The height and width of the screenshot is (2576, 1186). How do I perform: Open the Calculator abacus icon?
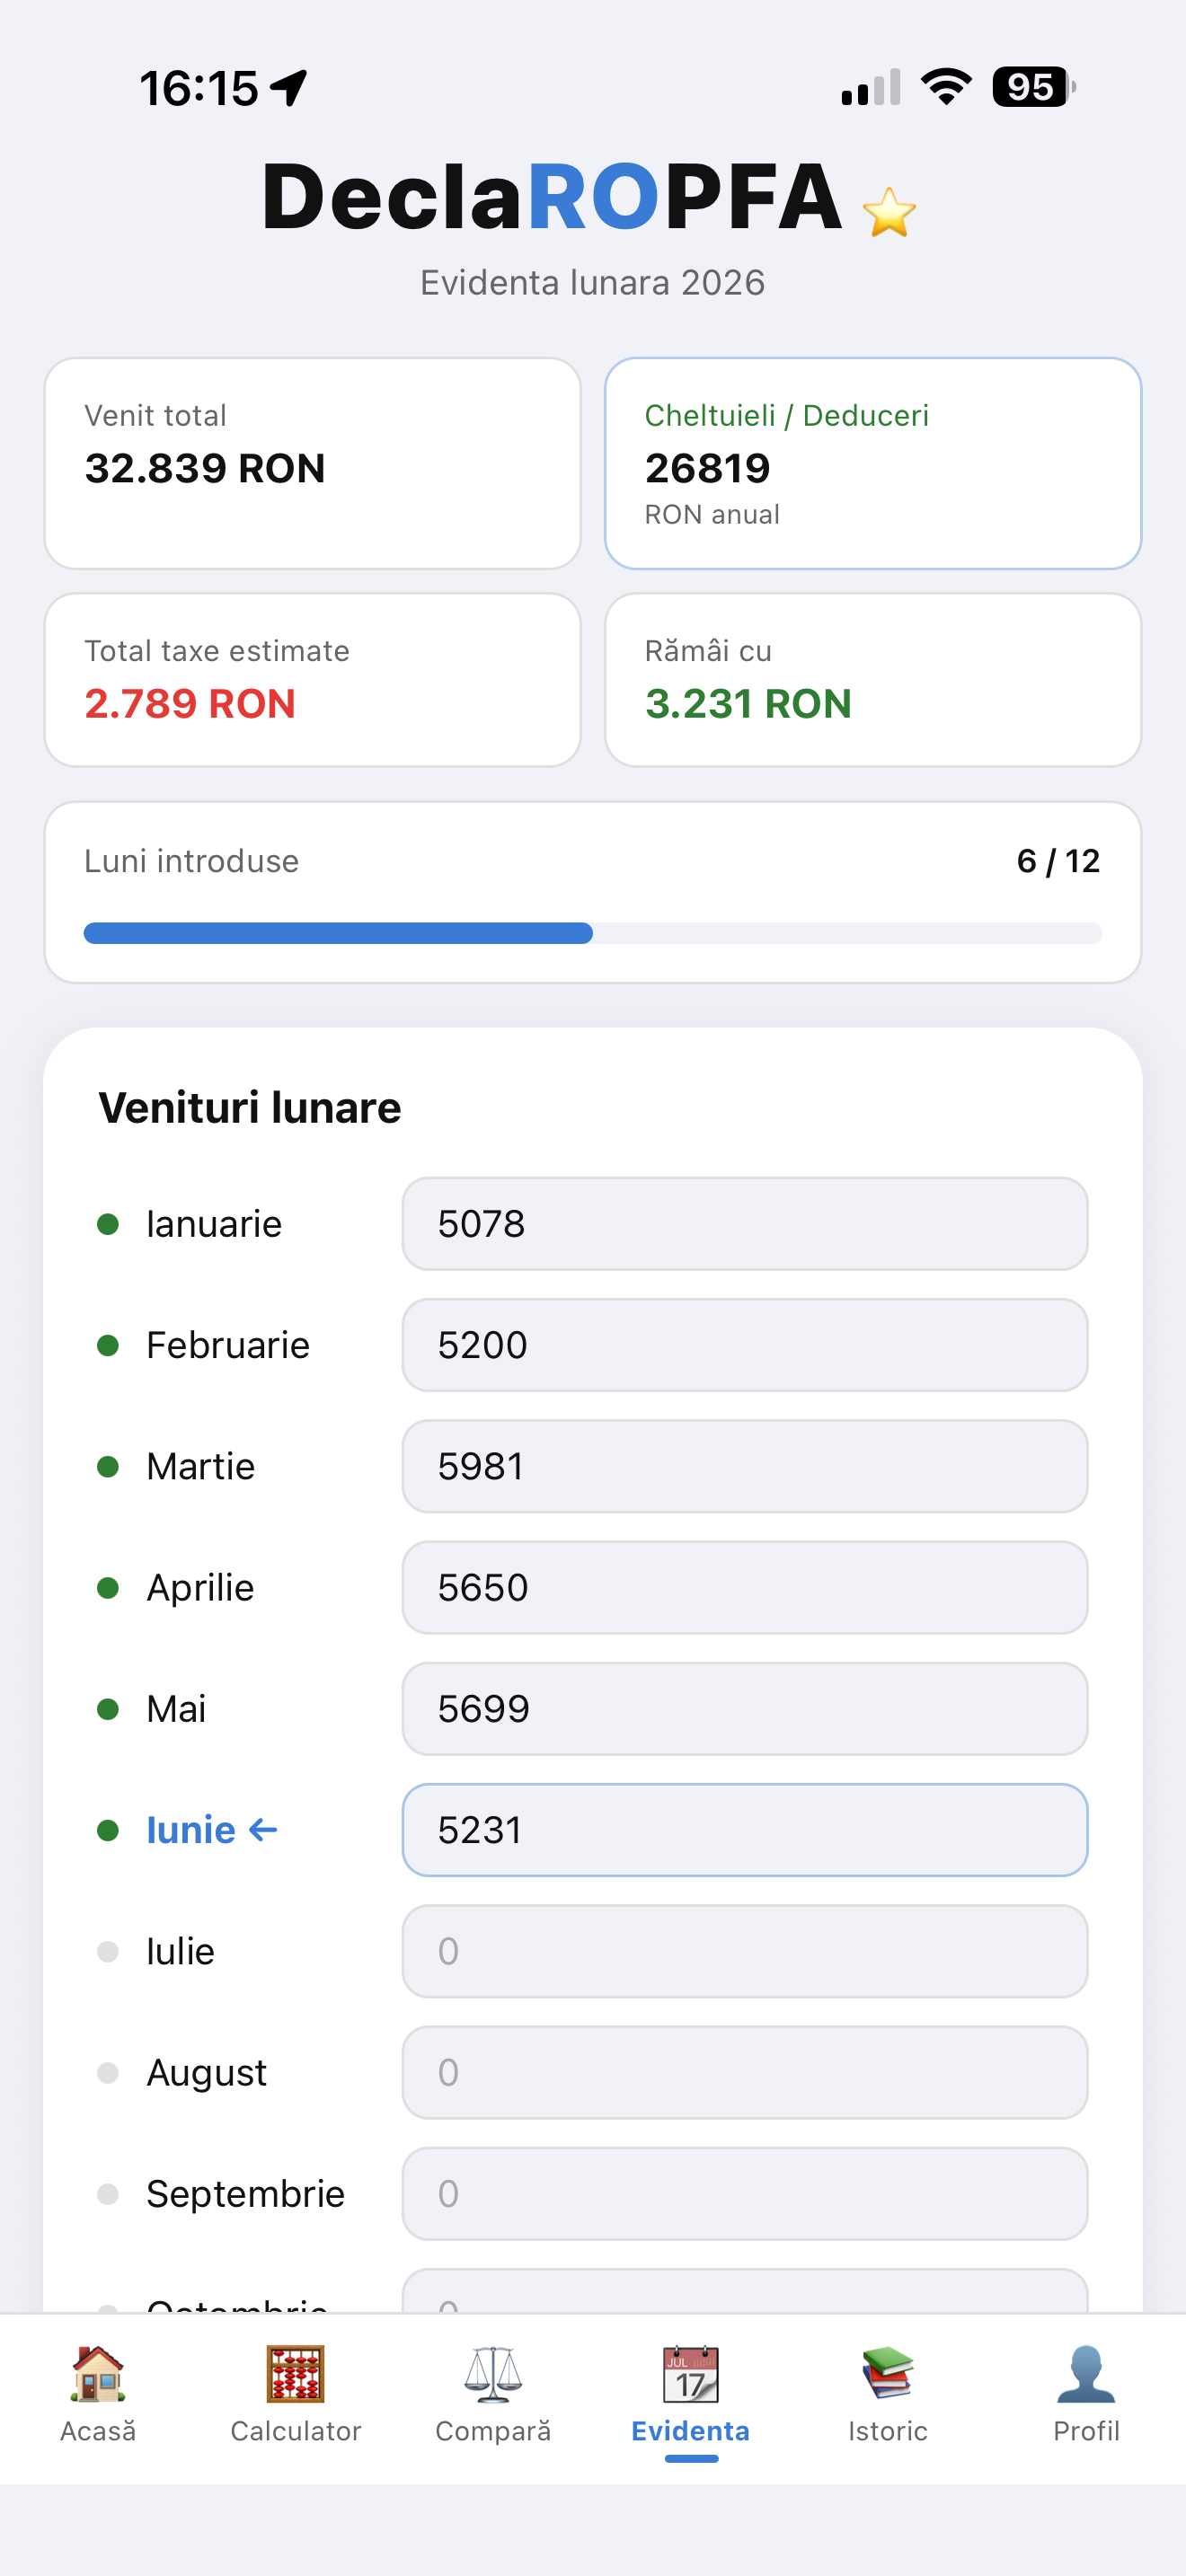295,2374
